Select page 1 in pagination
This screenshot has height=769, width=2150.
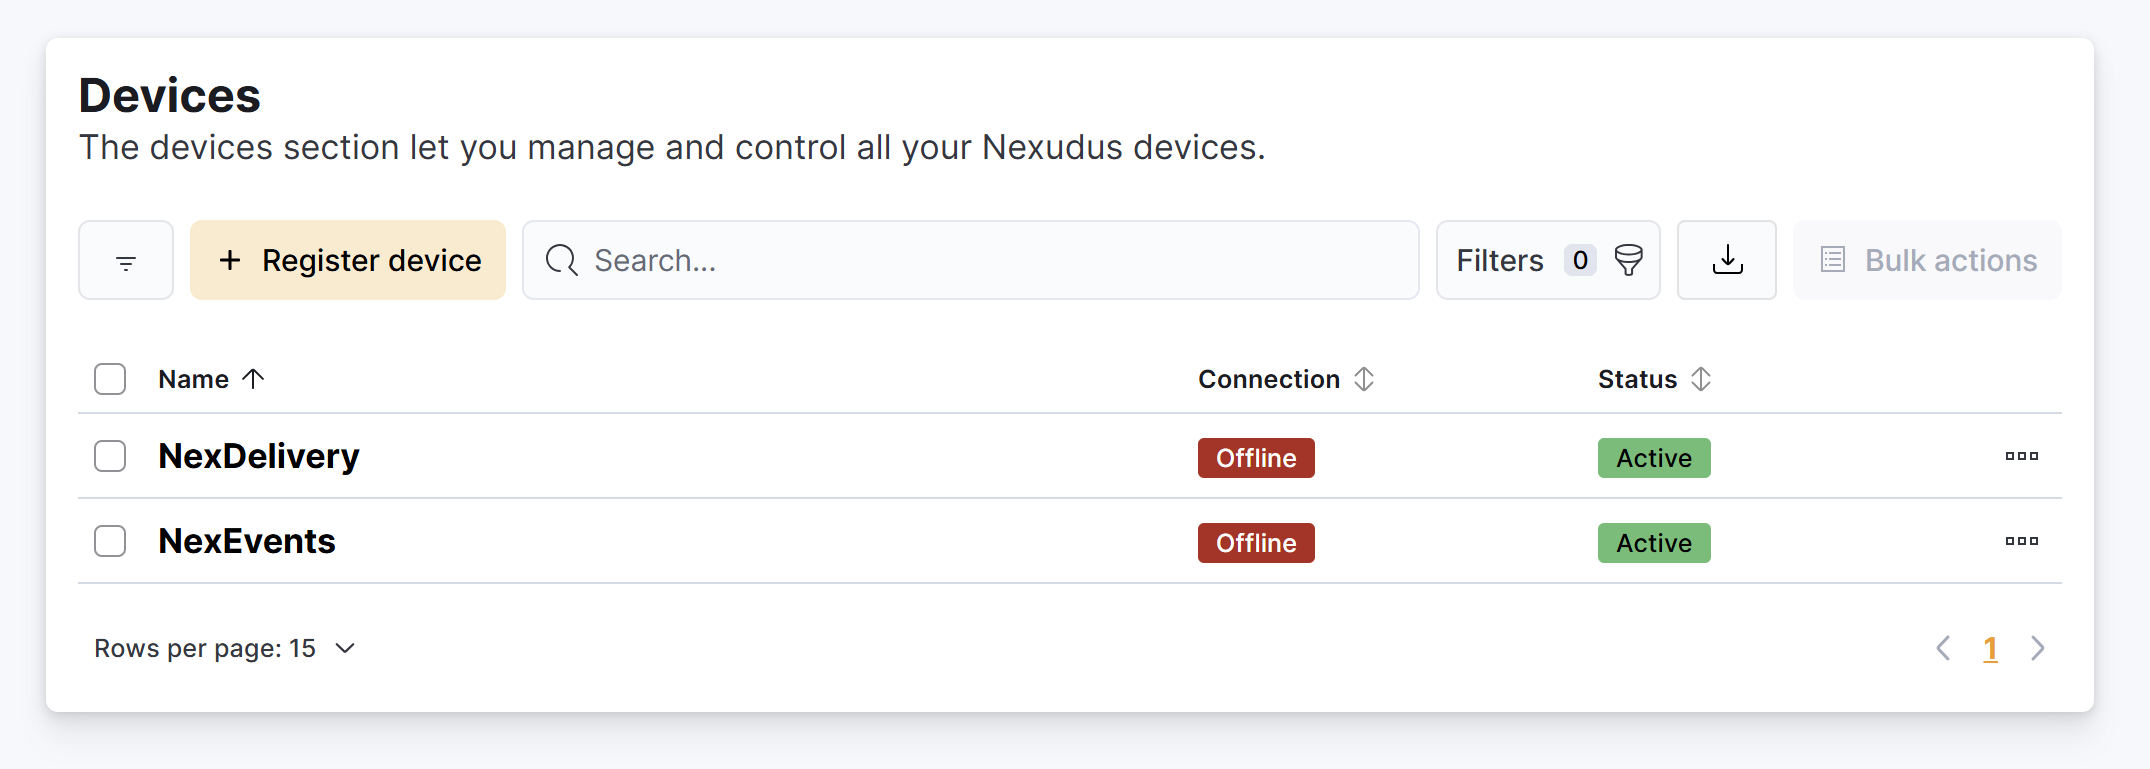pos(1990,649)
